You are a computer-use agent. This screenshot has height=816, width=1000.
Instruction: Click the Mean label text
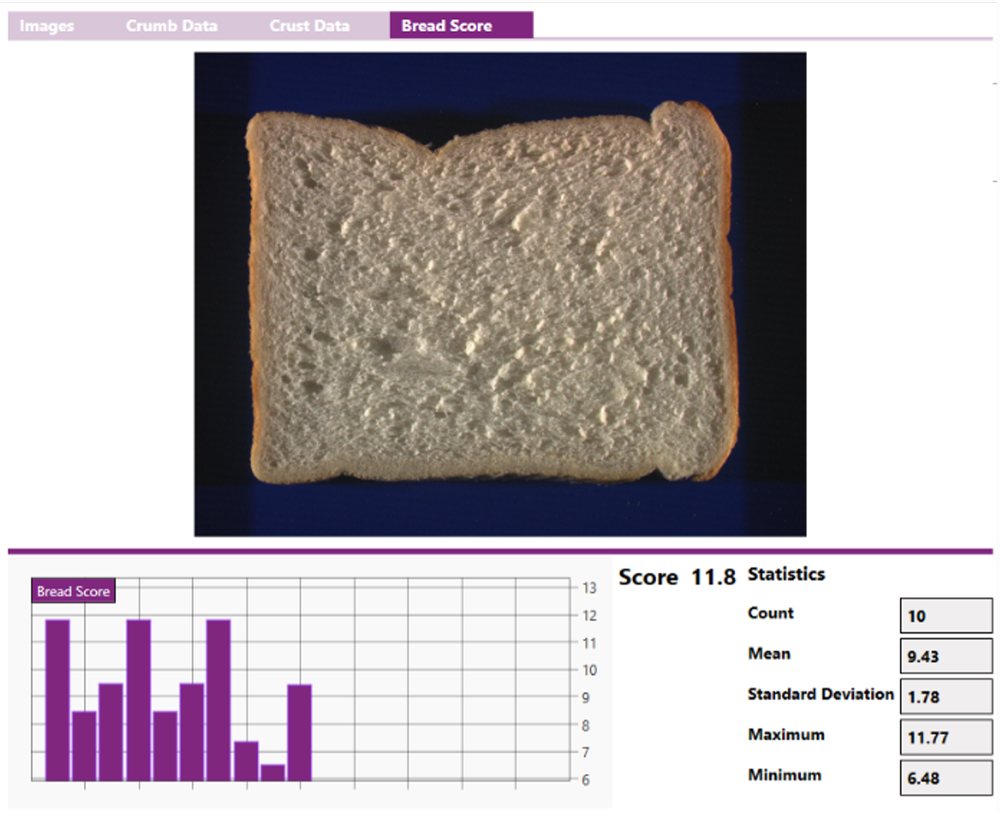(x=770, y=654)
